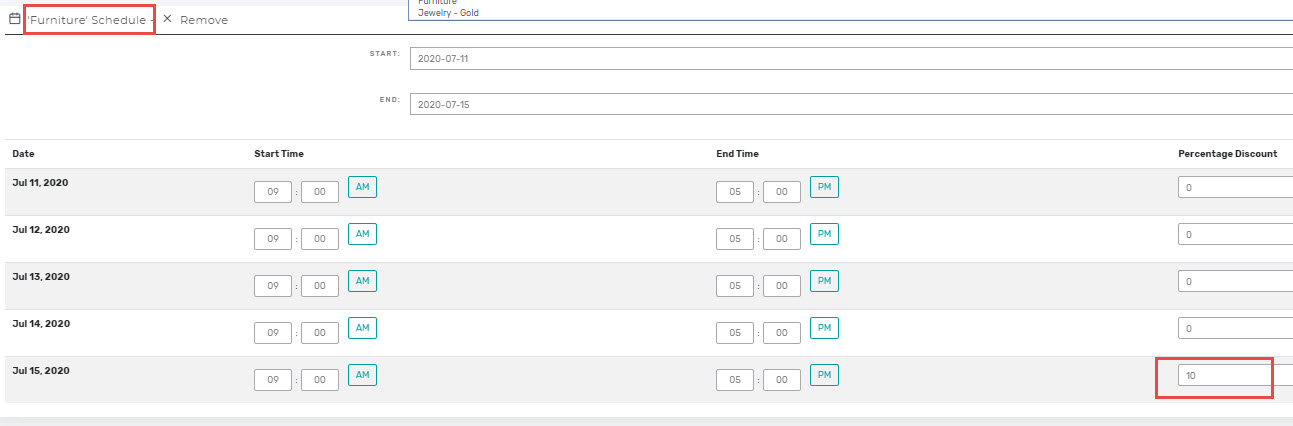Click the Percentage Discount column header
Image resolution: width=1293 pixels, height=426 pixels.
pyautogui.click(x=1227, y=154)
